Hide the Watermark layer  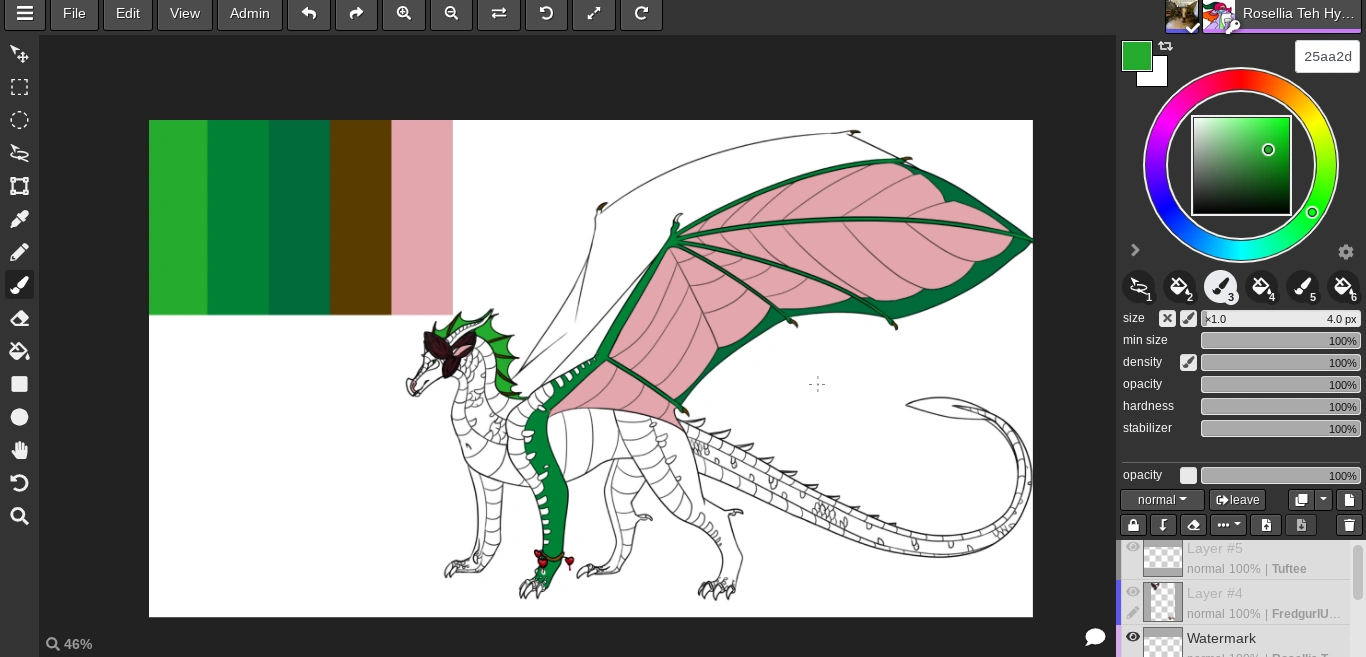1133,638
